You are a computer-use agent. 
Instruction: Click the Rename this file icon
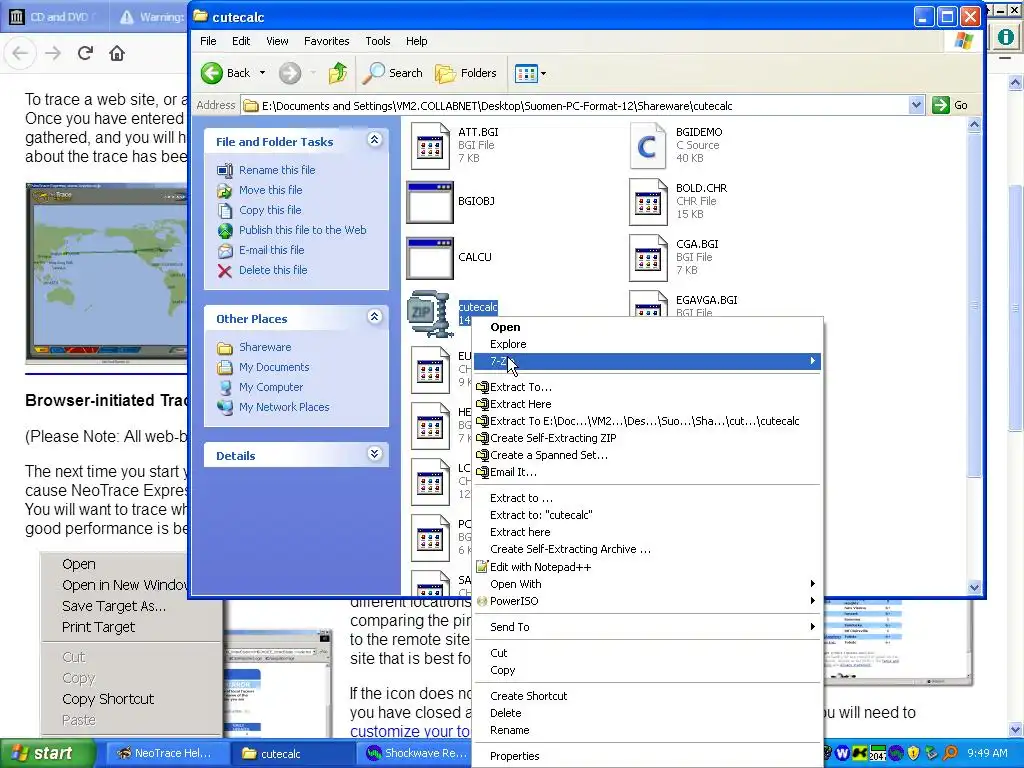[225, 170]
